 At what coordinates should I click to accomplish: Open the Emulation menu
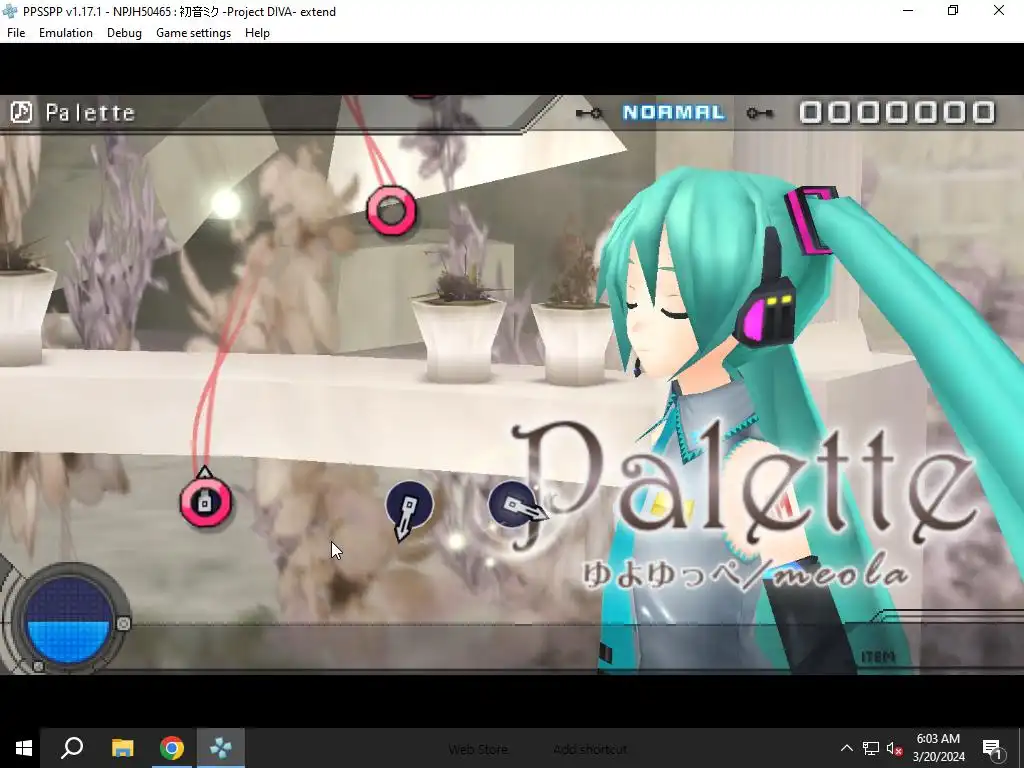coord(66,33)
